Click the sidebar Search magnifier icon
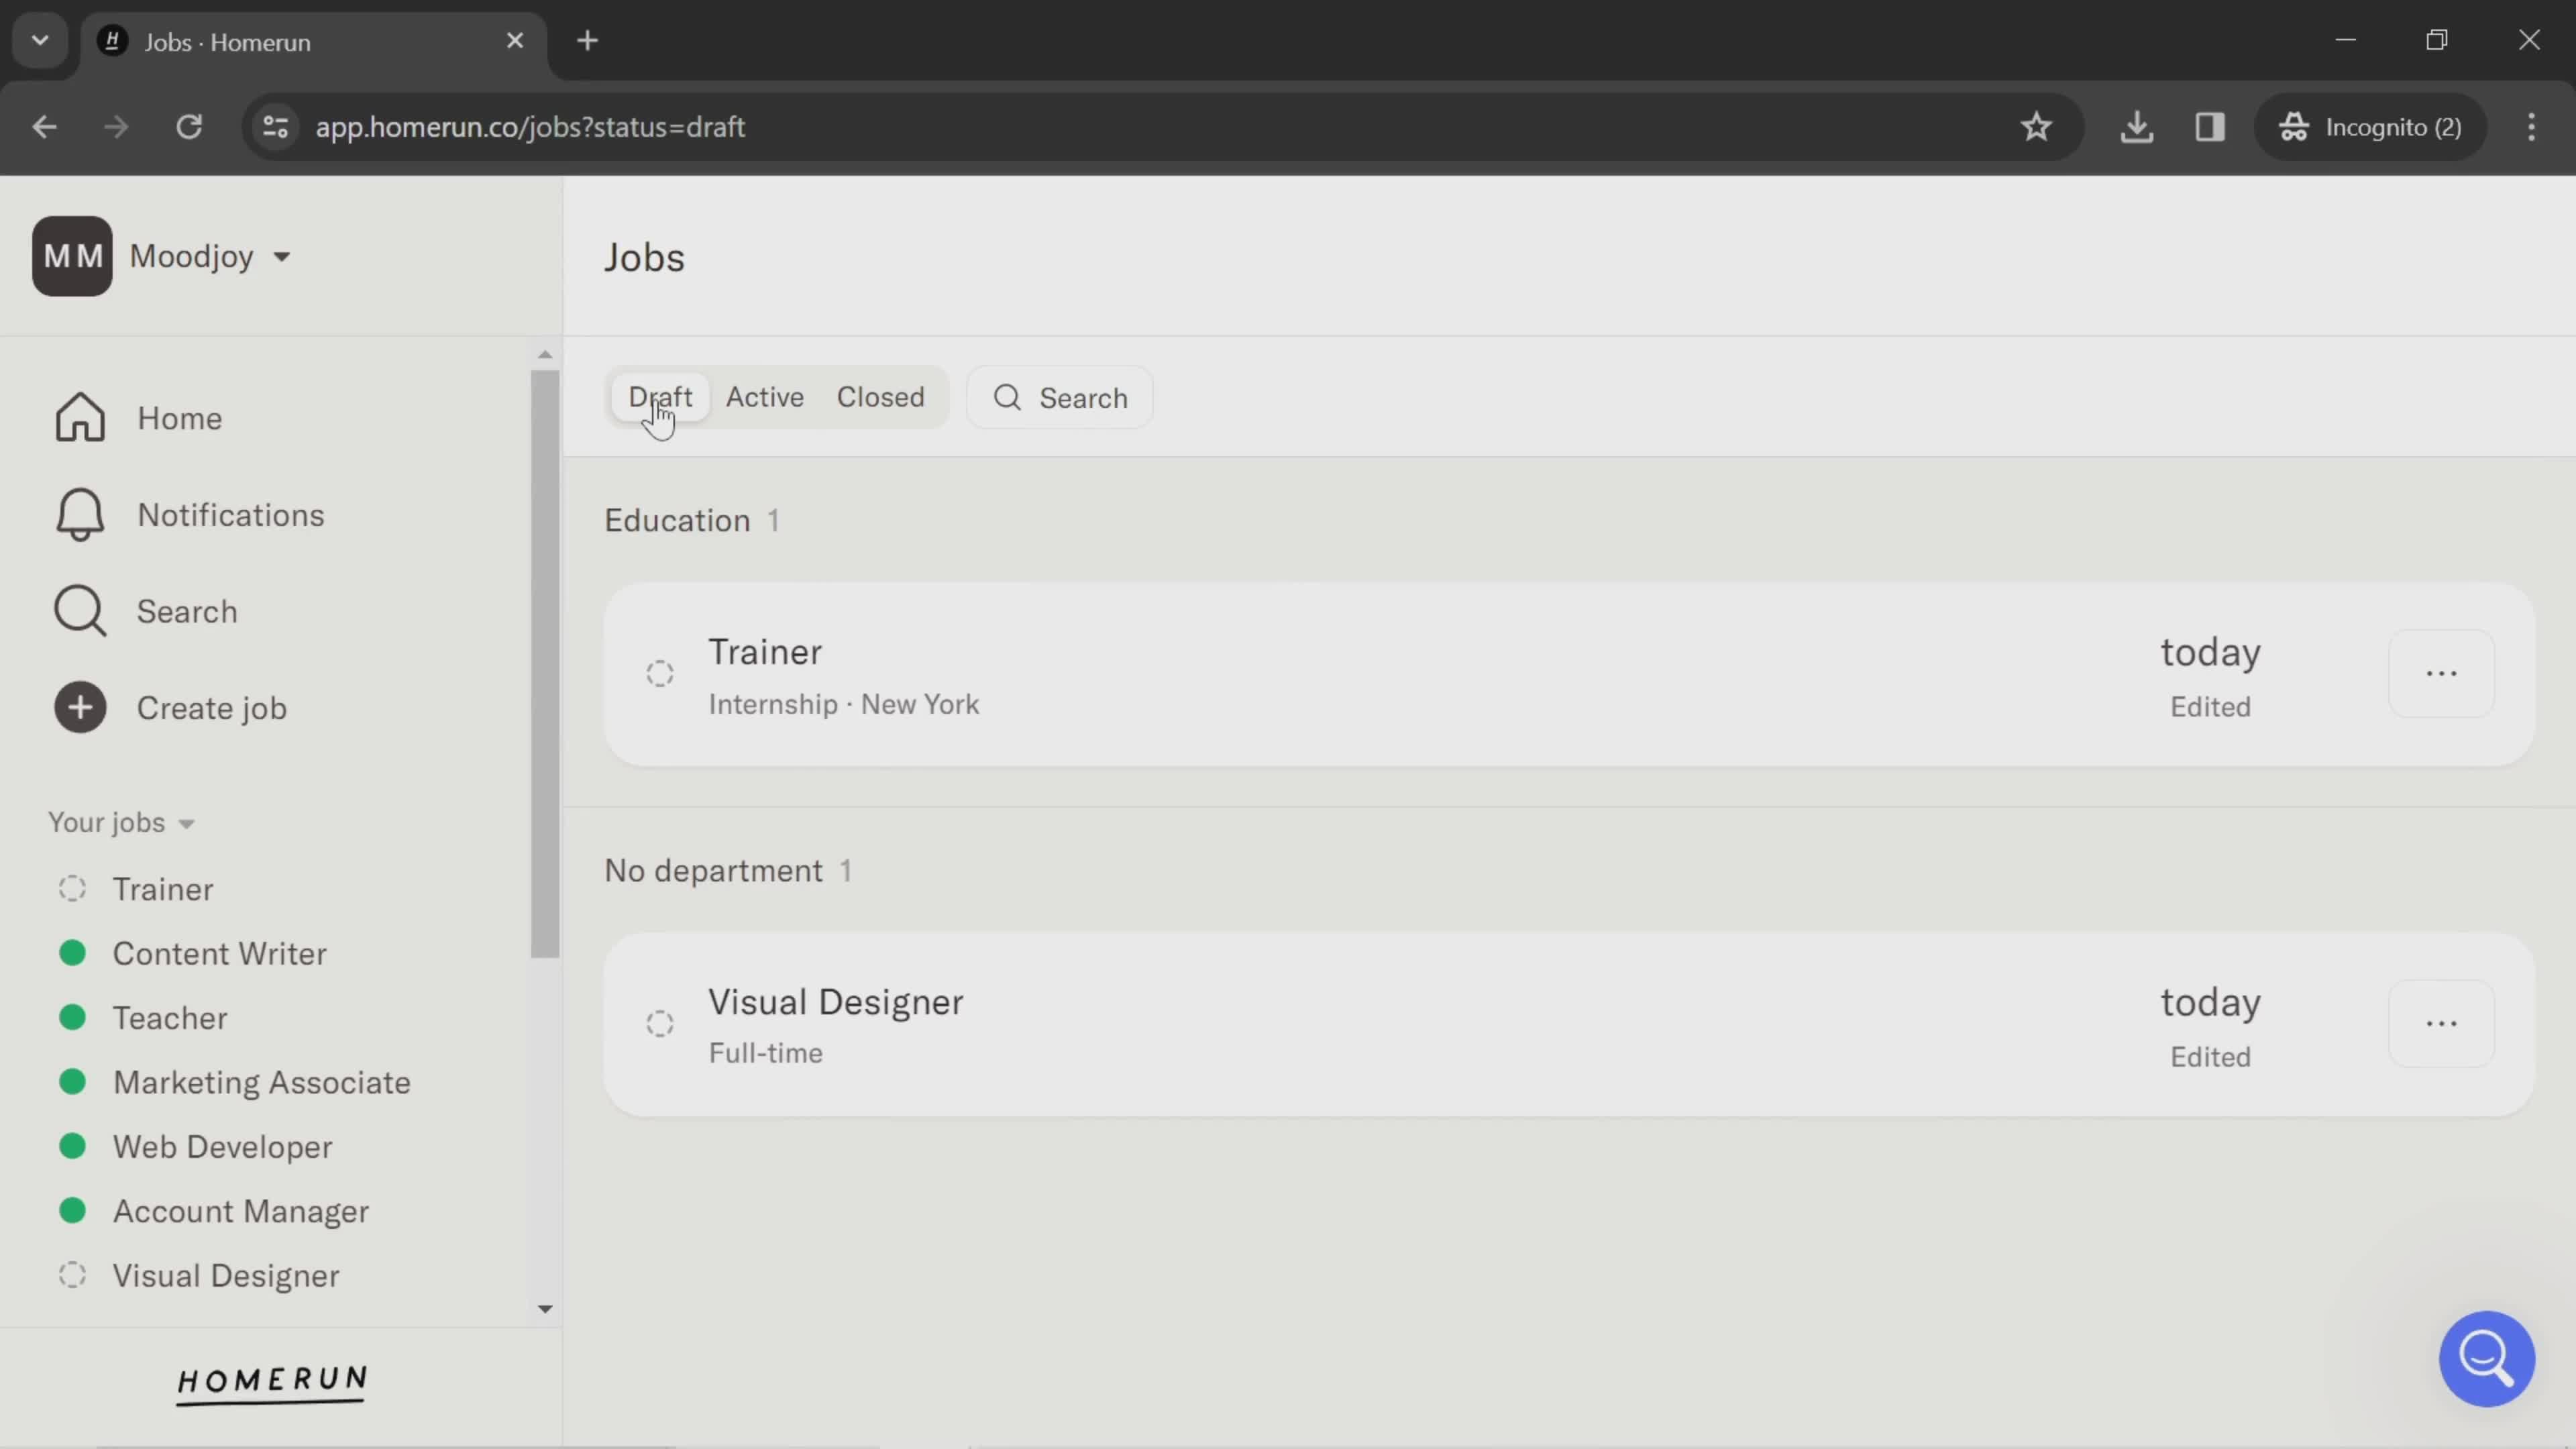Image resolution: width=2576 pixels, height=1449 pixels. click(x=80, y=611)
